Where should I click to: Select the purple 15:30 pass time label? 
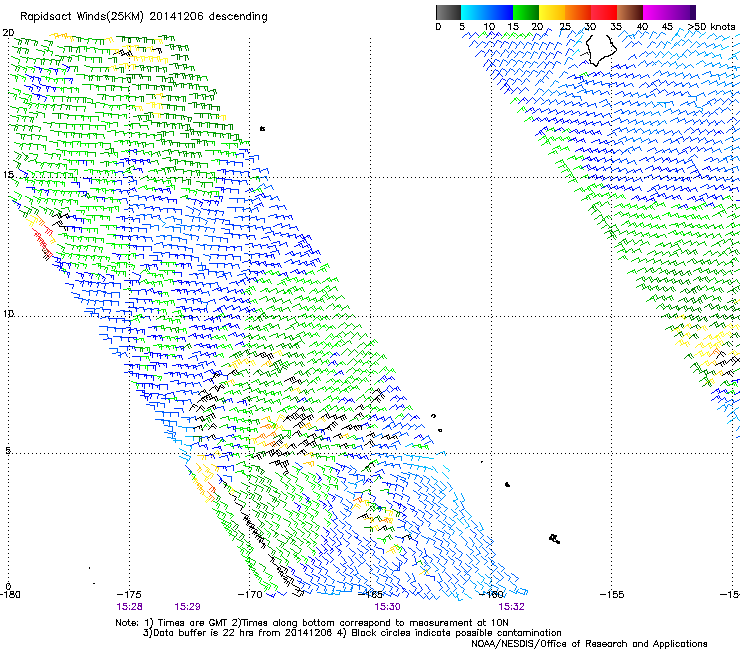coord(387,607)
